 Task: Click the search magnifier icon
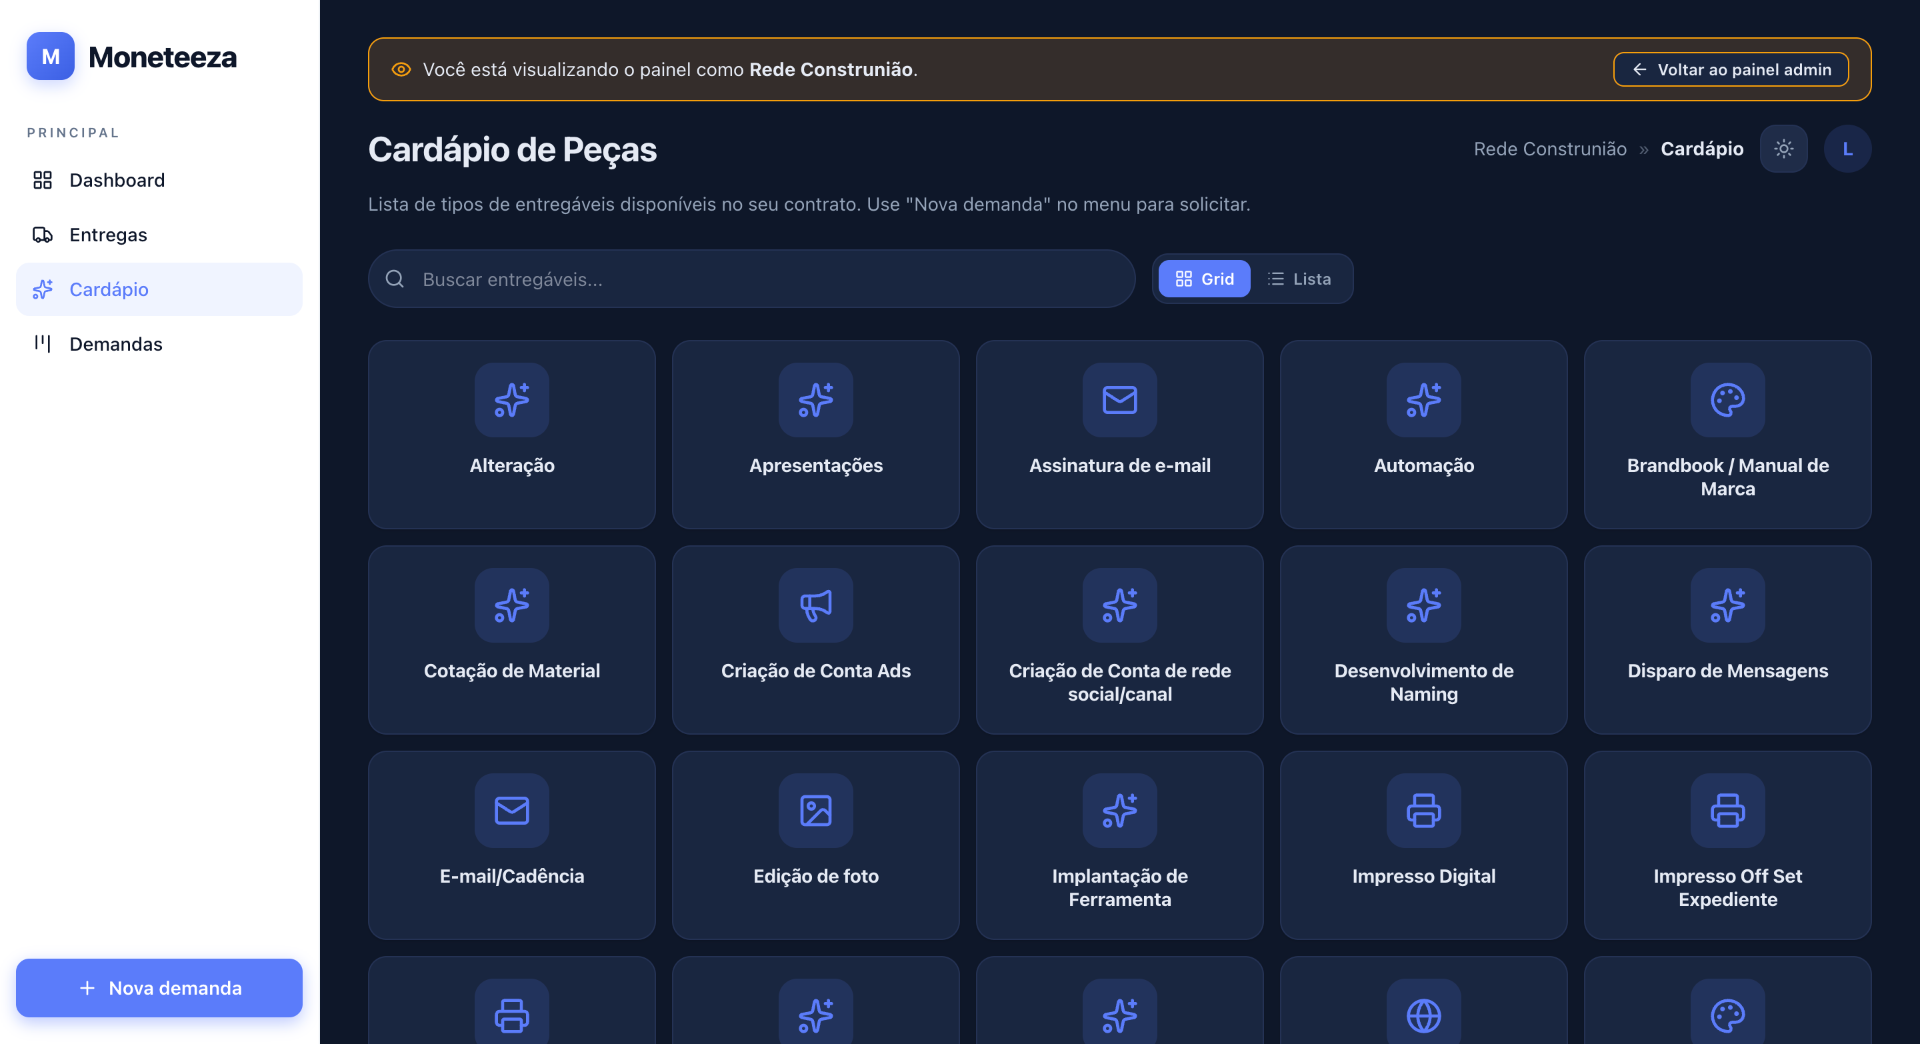tap(395, 279)
